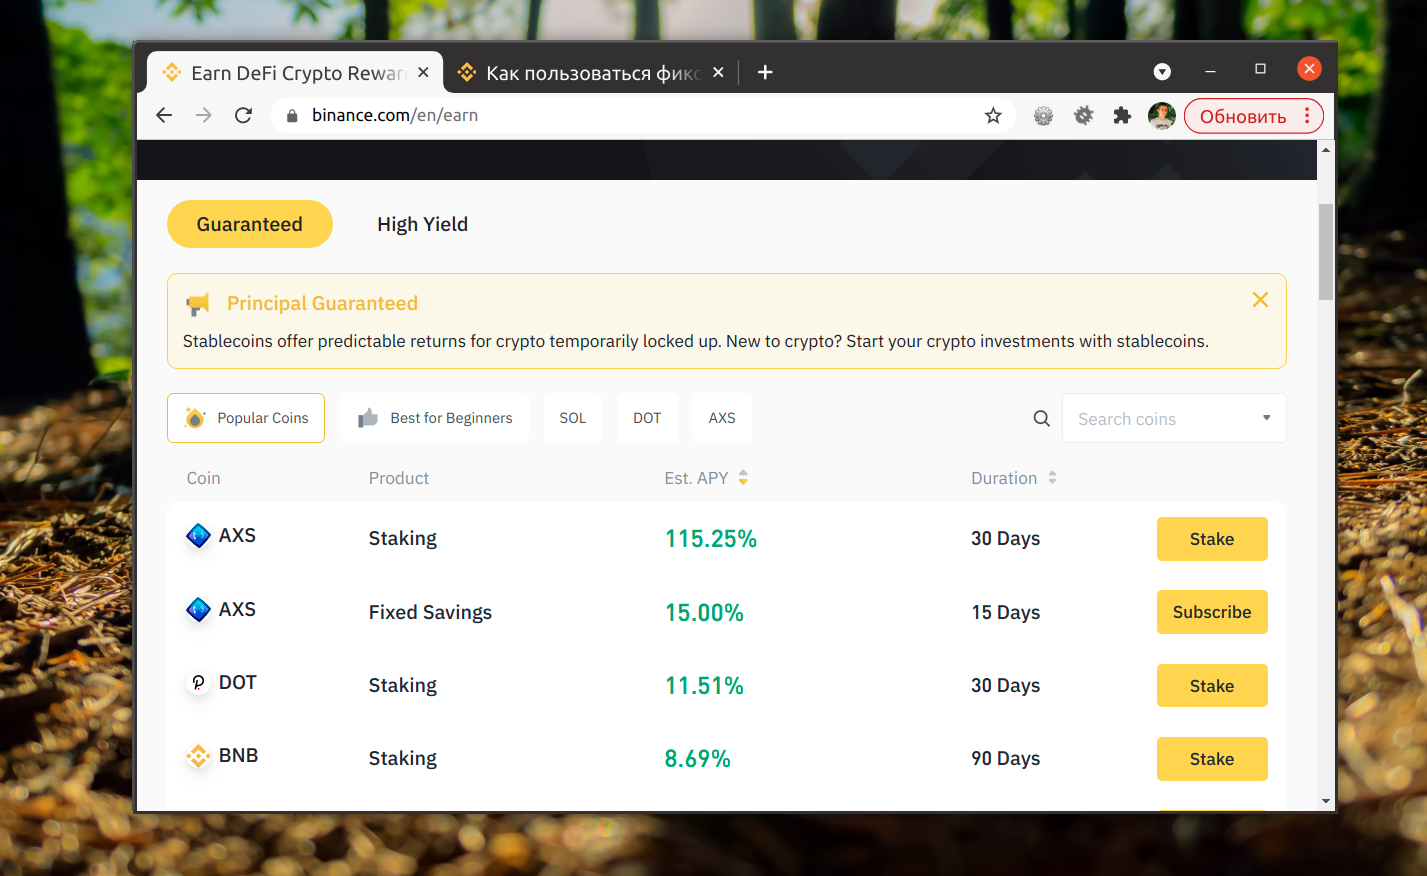Viewport: 1427px width, 876px height.
Task: View site info via padlock icon
Action: [292, 116]
